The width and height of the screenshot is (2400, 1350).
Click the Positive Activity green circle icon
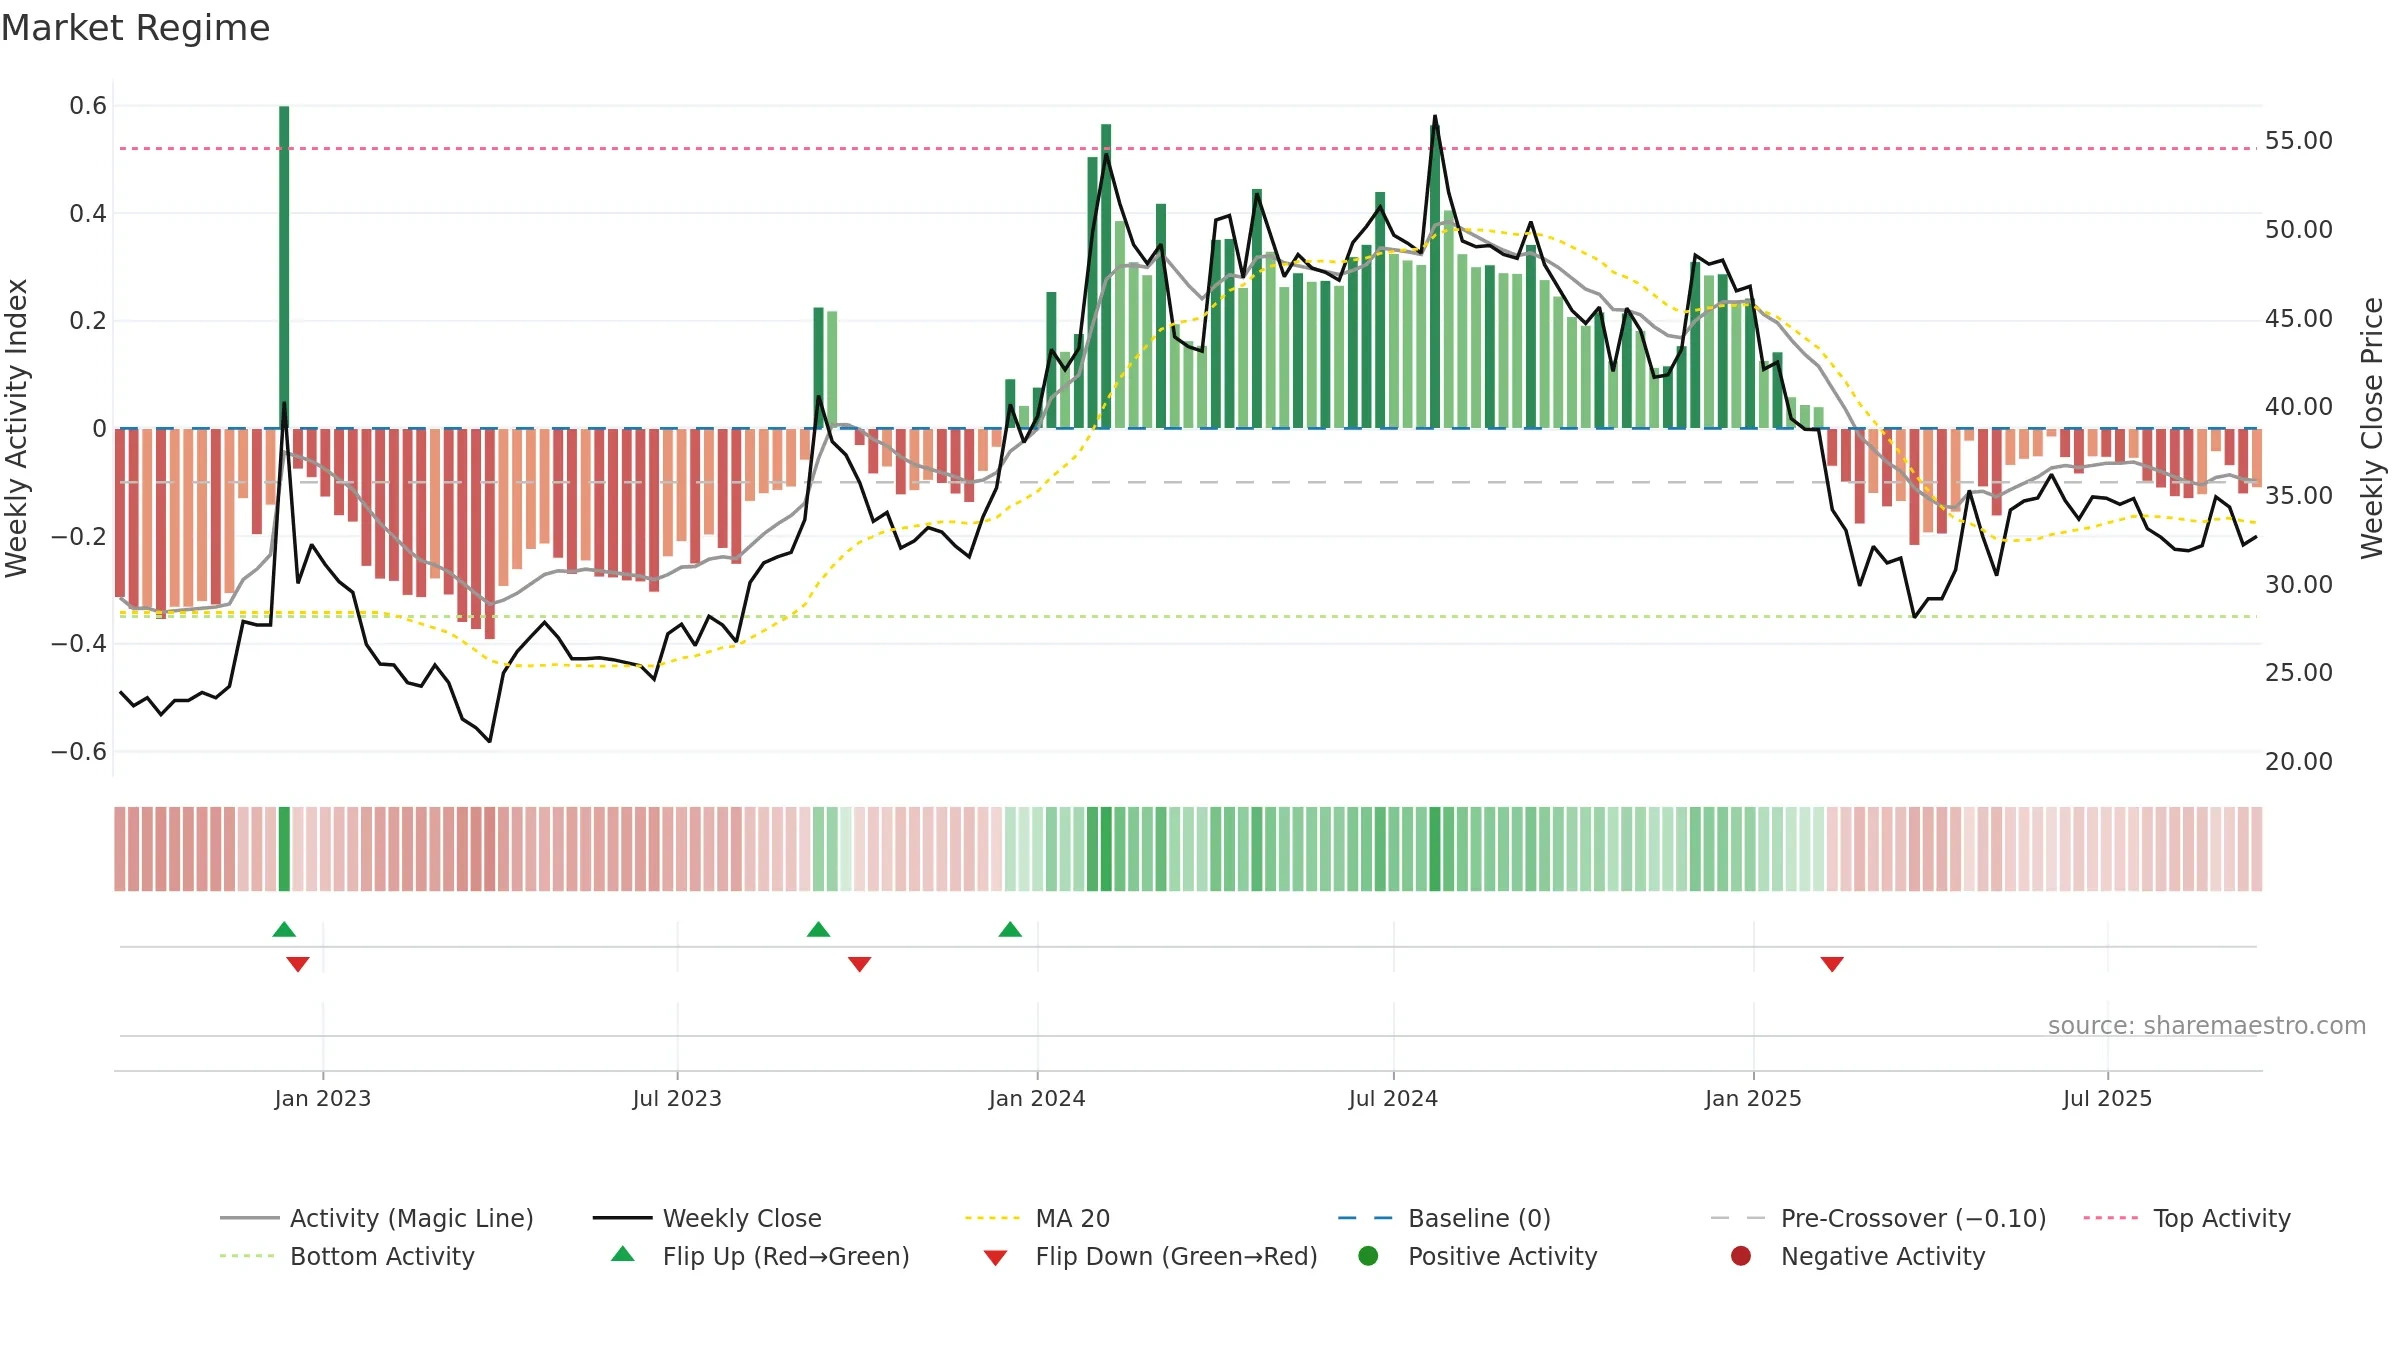point(1368,1256)
